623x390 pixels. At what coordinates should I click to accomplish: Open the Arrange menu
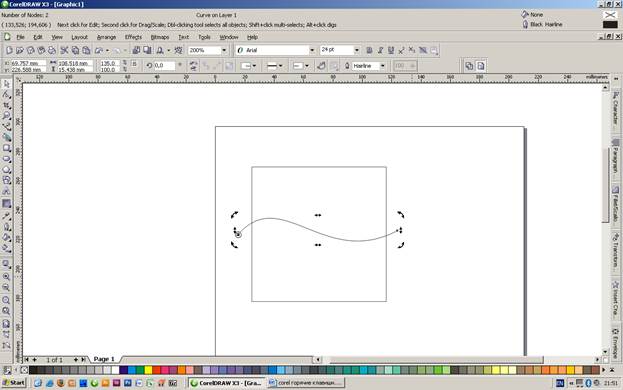[106, 37]
